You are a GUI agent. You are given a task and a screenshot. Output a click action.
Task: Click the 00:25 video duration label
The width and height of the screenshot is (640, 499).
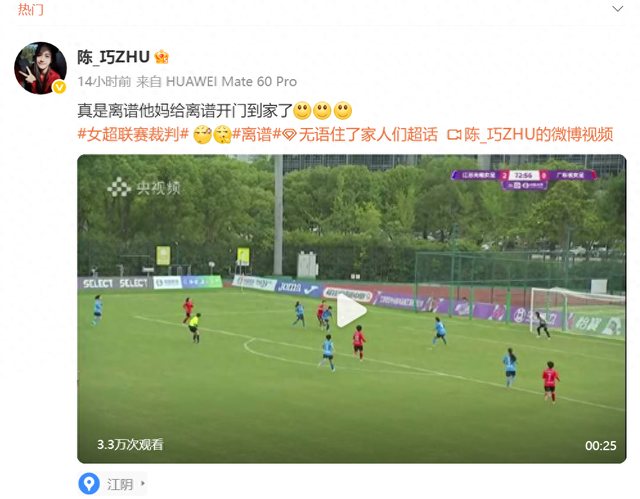(600, 446)
